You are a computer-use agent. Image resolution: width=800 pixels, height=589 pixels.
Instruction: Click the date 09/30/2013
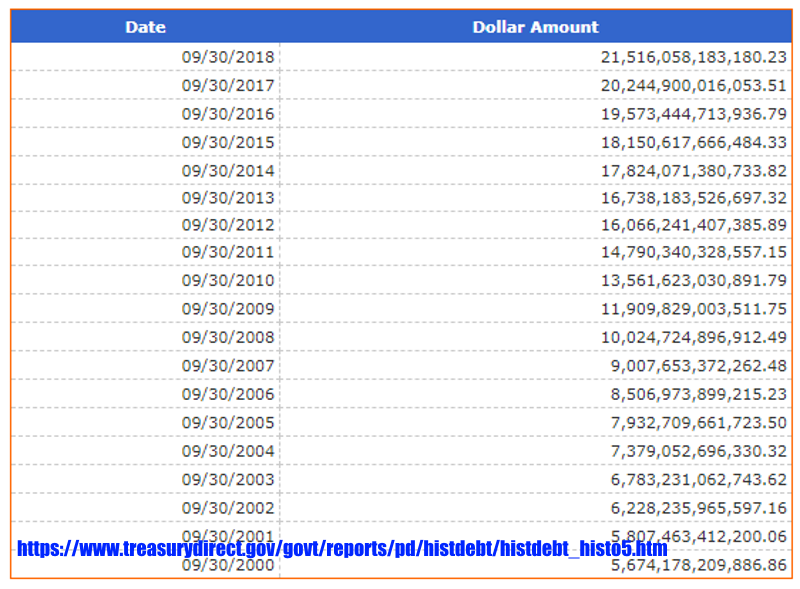[x=228, y=198]
